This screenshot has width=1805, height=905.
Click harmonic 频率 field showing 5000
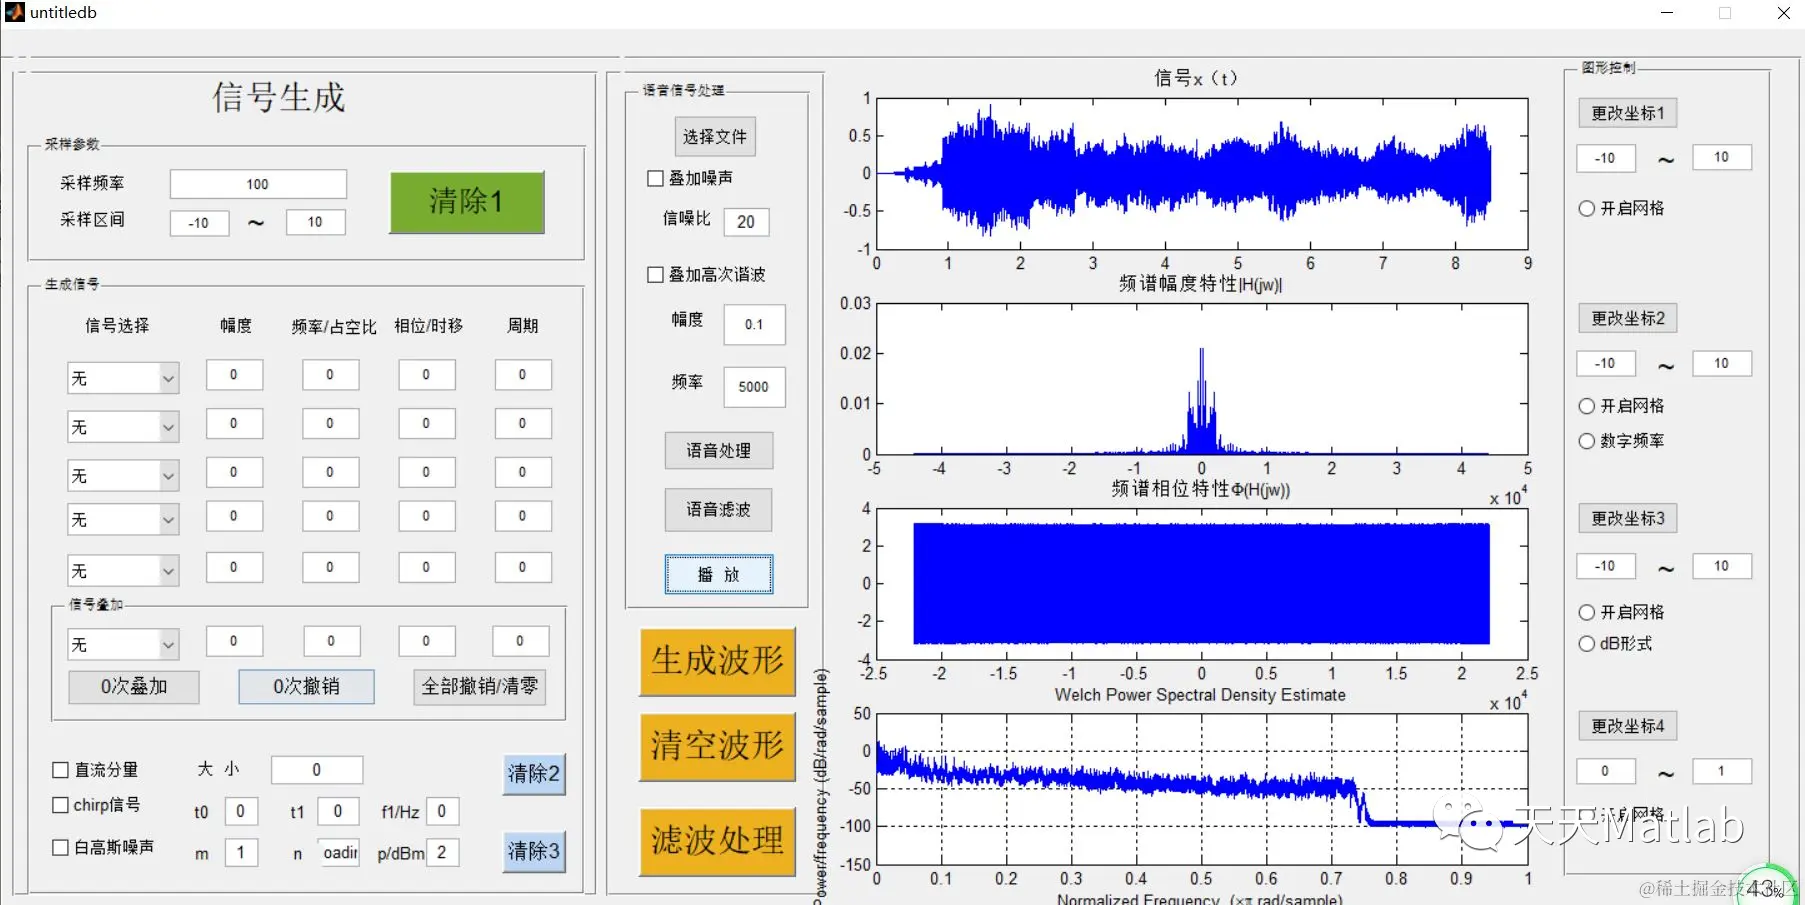pos(754,387)
